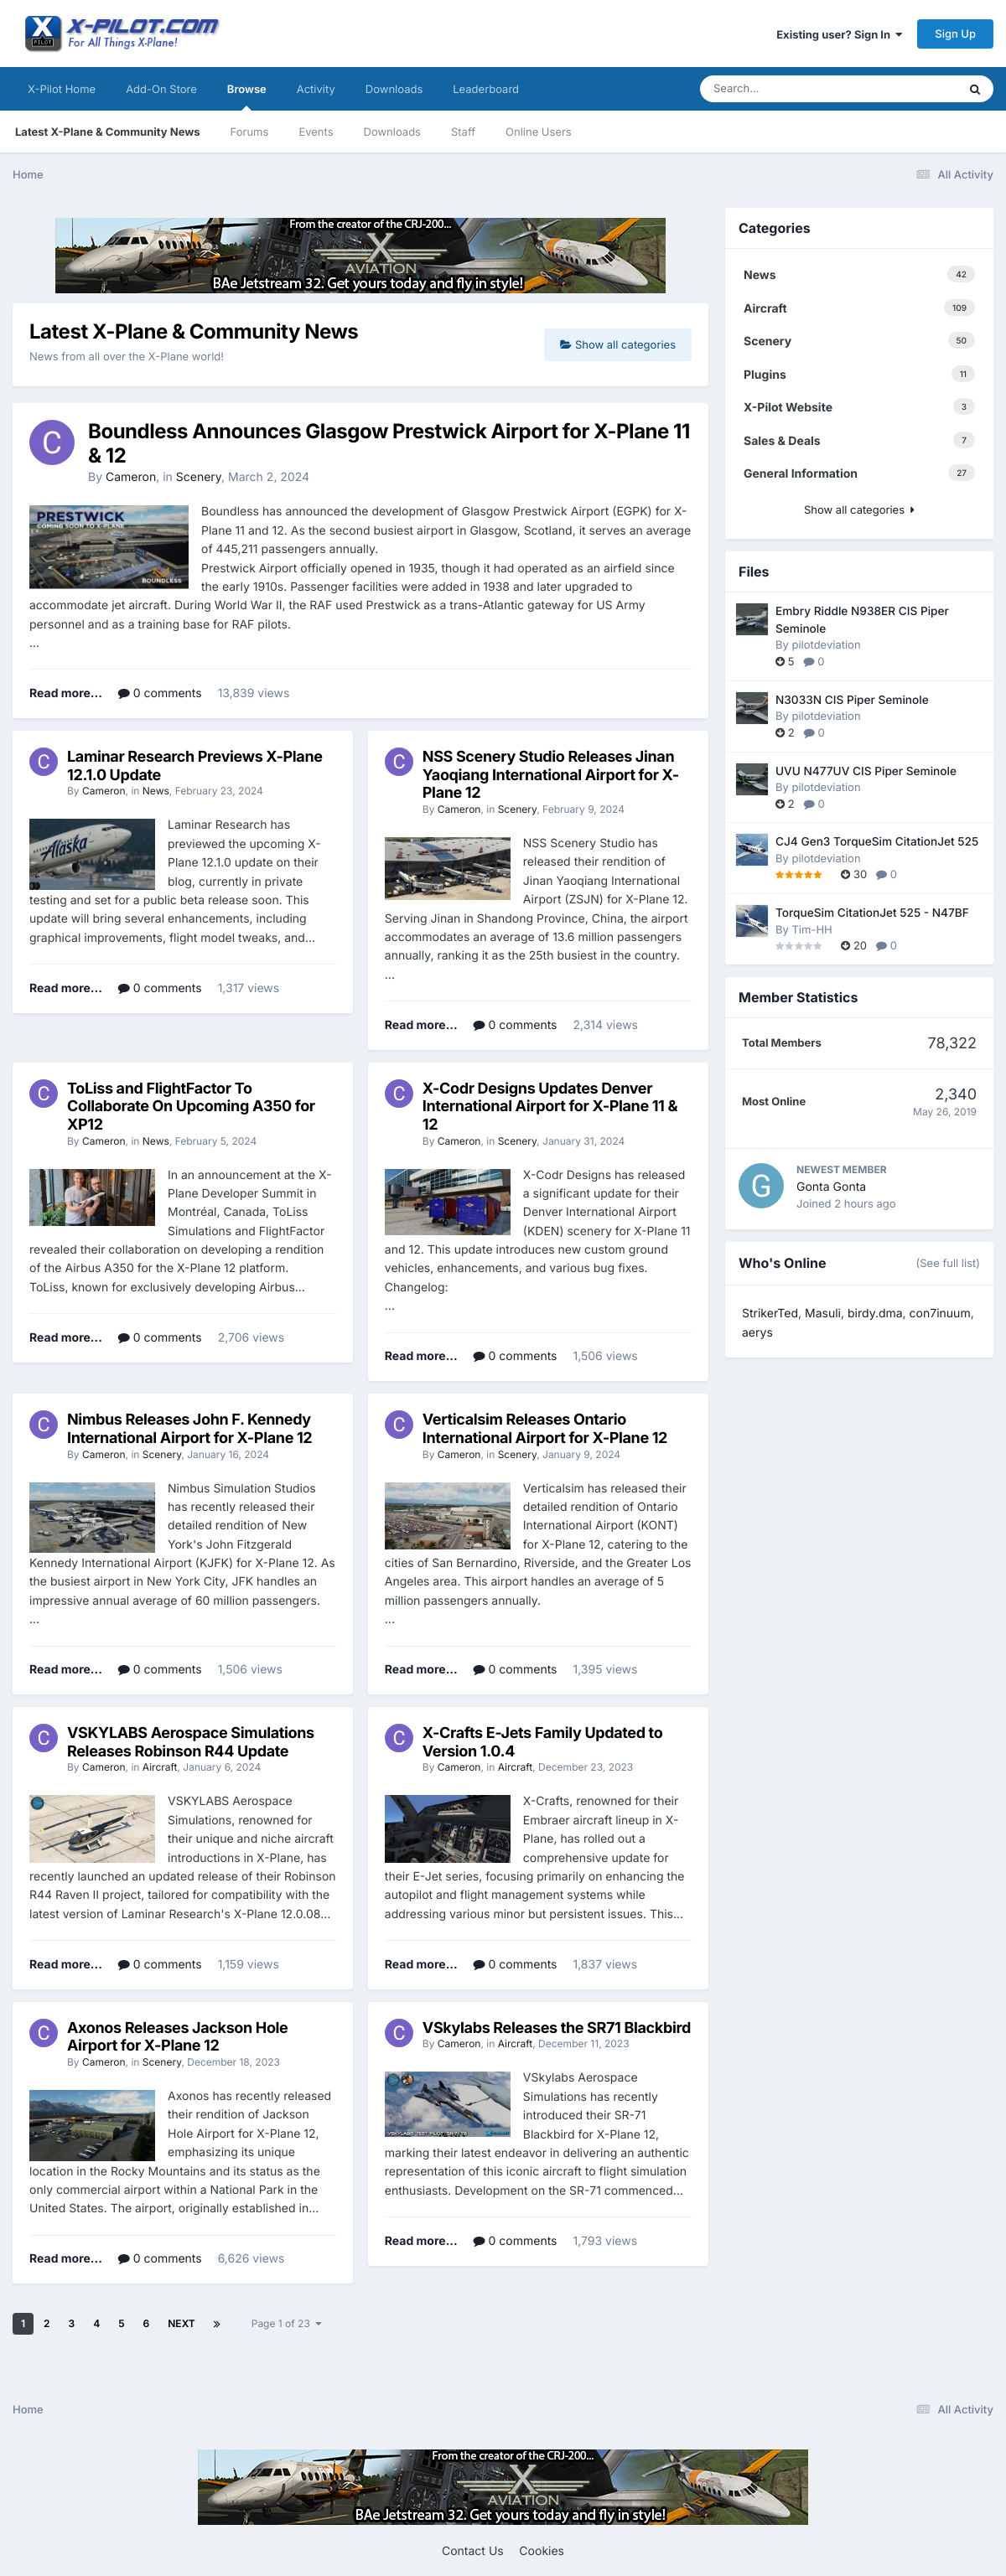
Task: Click author avatar on Nimbus JFK article
Action: tap(43, 1424)
